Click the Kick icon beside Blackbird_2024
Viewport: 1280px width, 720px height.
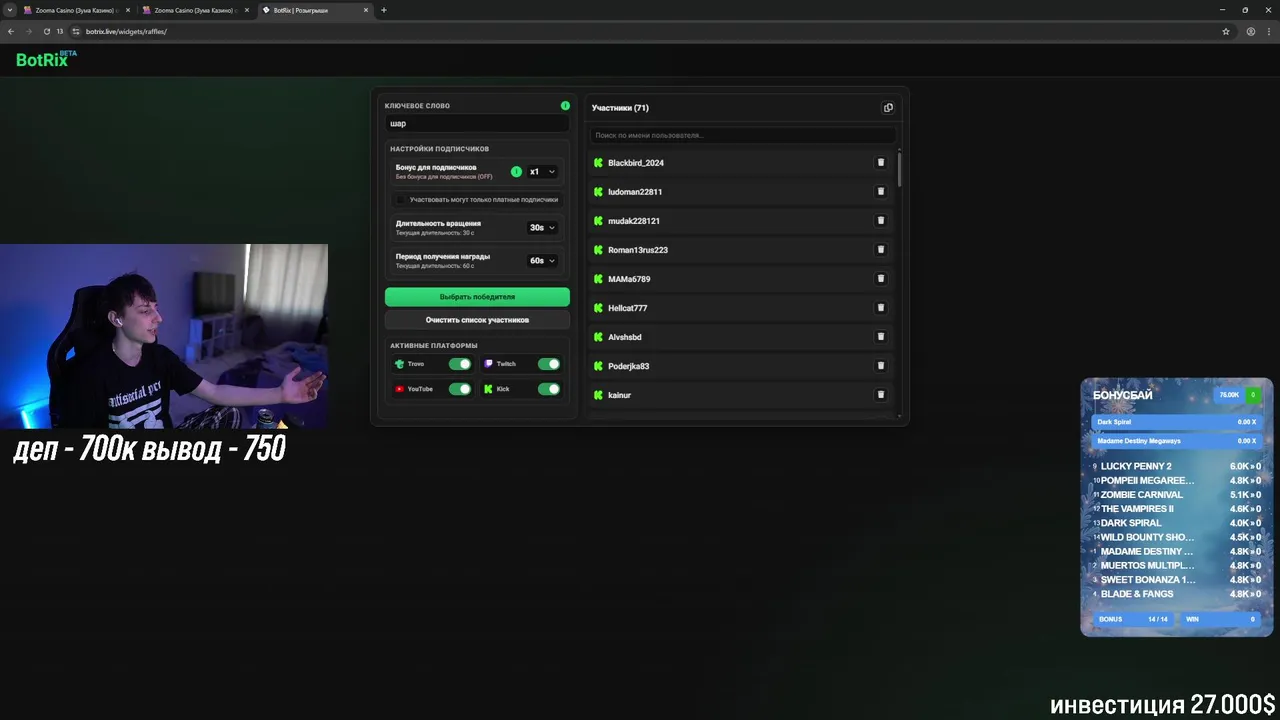(598, 162)
